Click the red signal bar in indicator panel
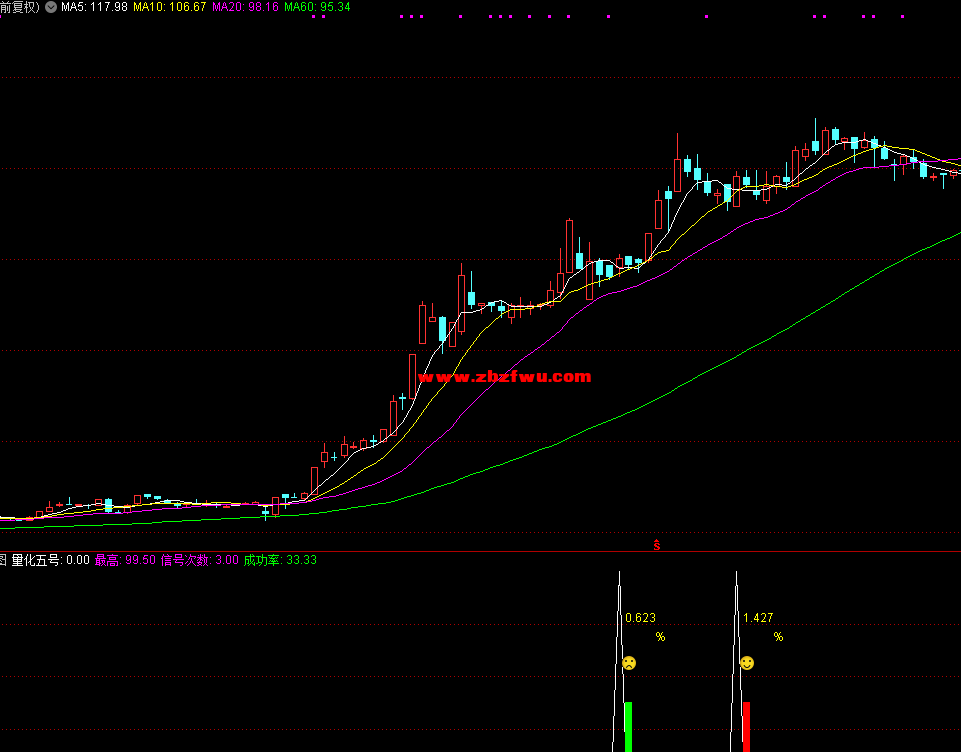The width and height of the screenshot is (961, 752). [746, 726]
